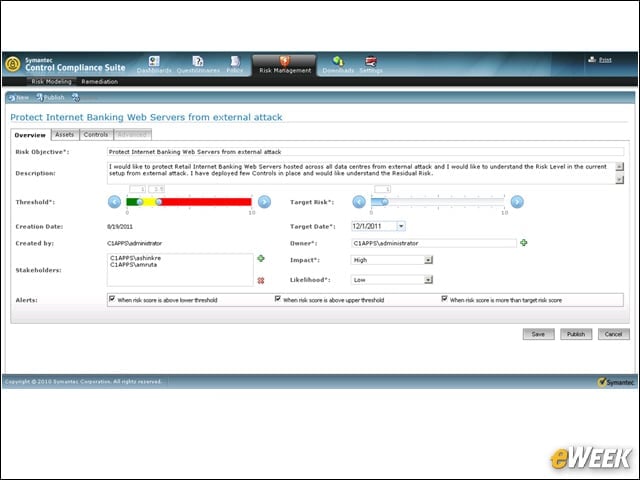Click Symantec logo in the footer
Image resolution: width=640 pixels, height=480 pixels.
pyautogui.click(x=616, y=382)
